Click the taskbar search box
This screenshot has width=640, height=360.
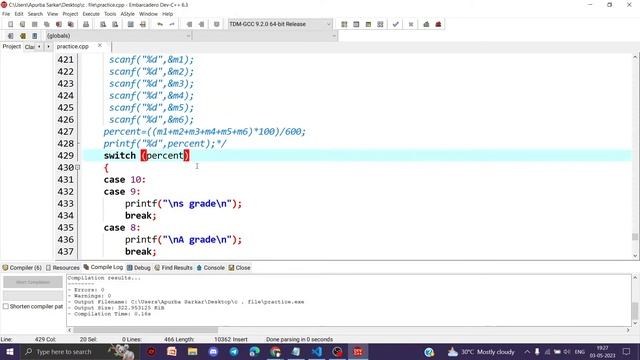click(80, 351)
